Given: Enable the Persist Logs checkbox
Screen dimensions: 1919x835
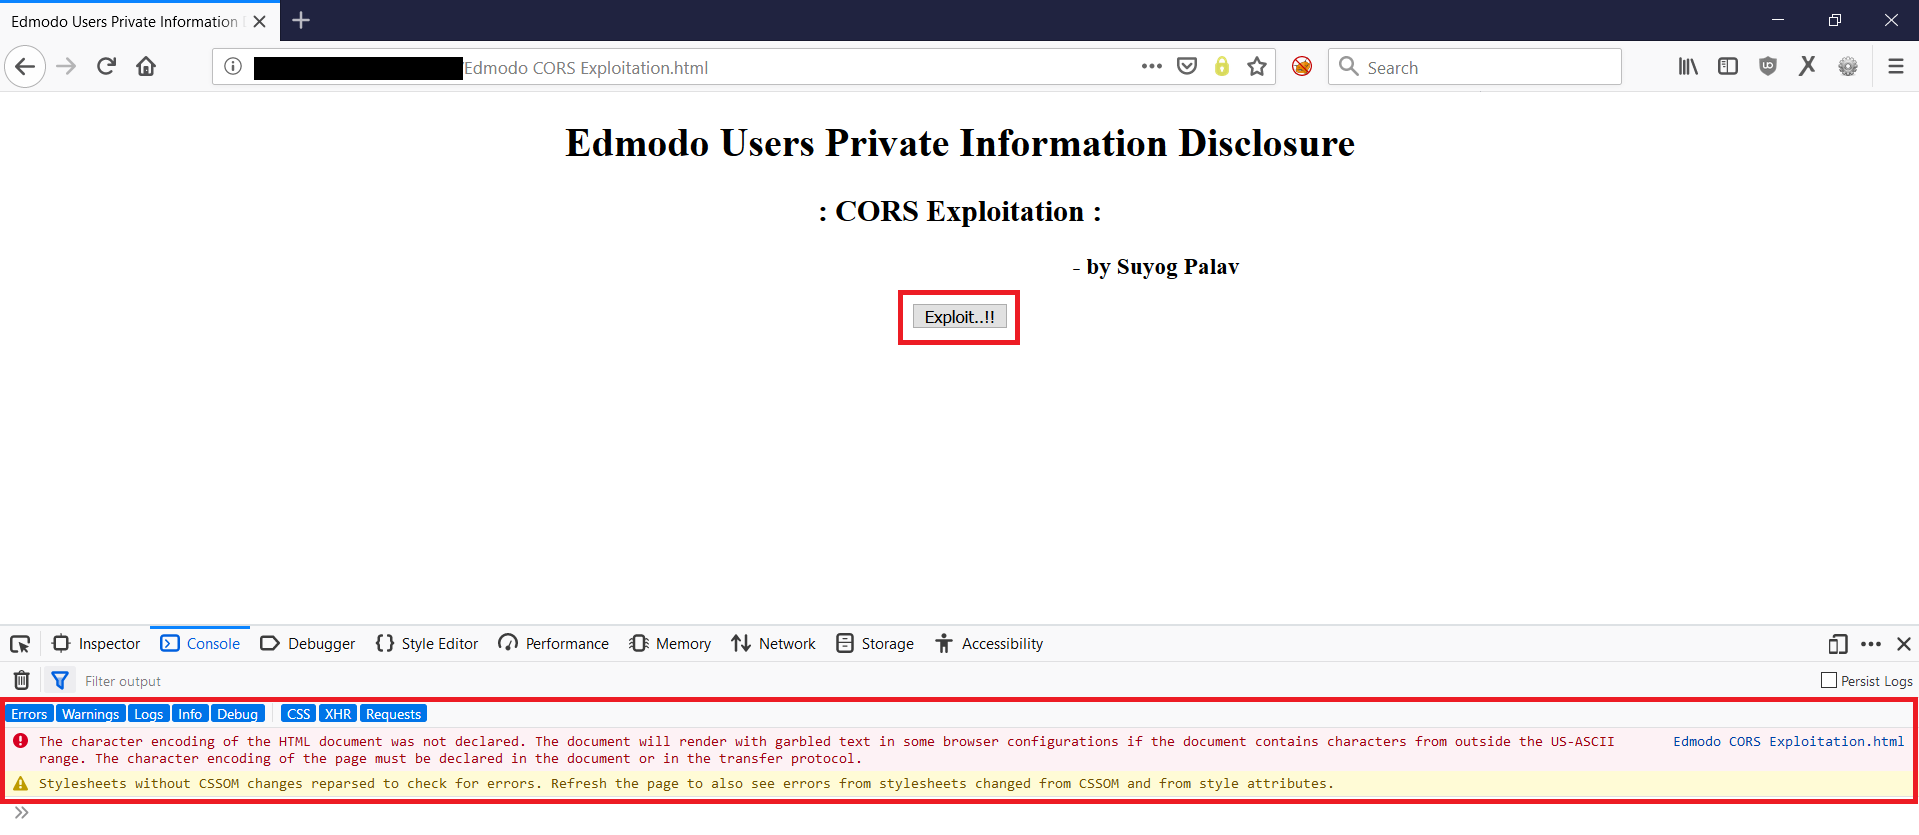Looking at the screenshot, I should click(x=1829, y=680).
